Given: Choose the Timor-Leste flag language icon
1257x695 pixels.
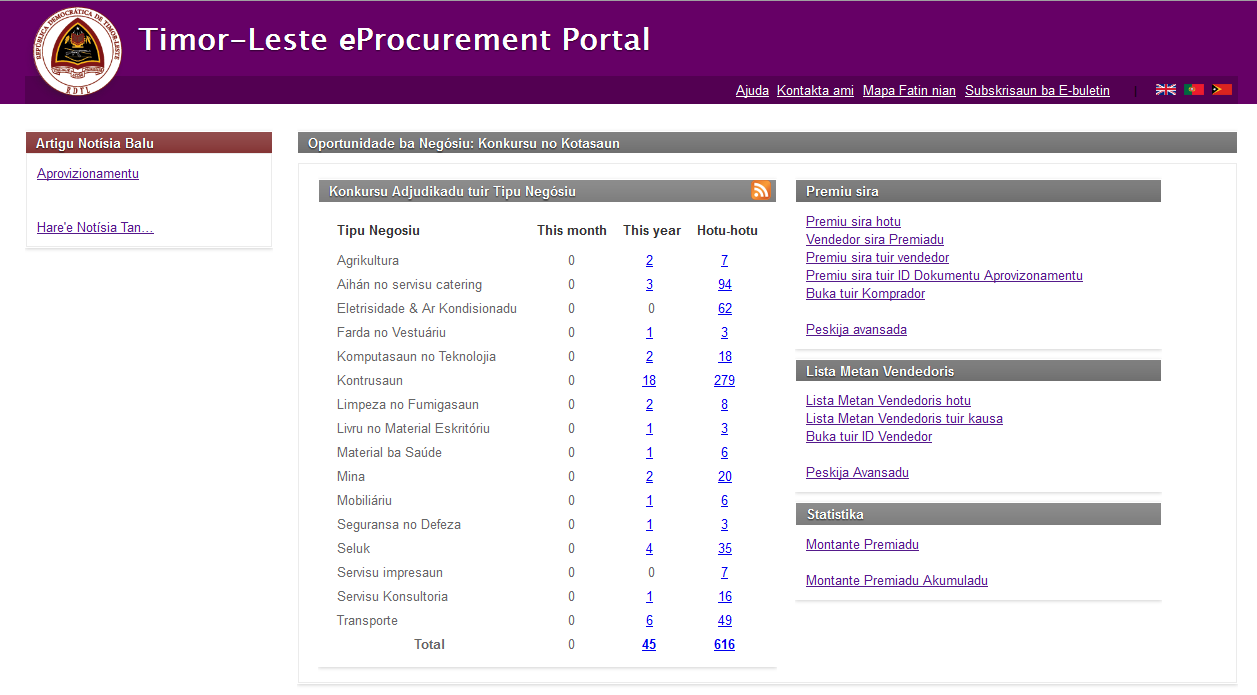Looking at the screenshot, I should pyautogui.click(x=1221, y=90).
